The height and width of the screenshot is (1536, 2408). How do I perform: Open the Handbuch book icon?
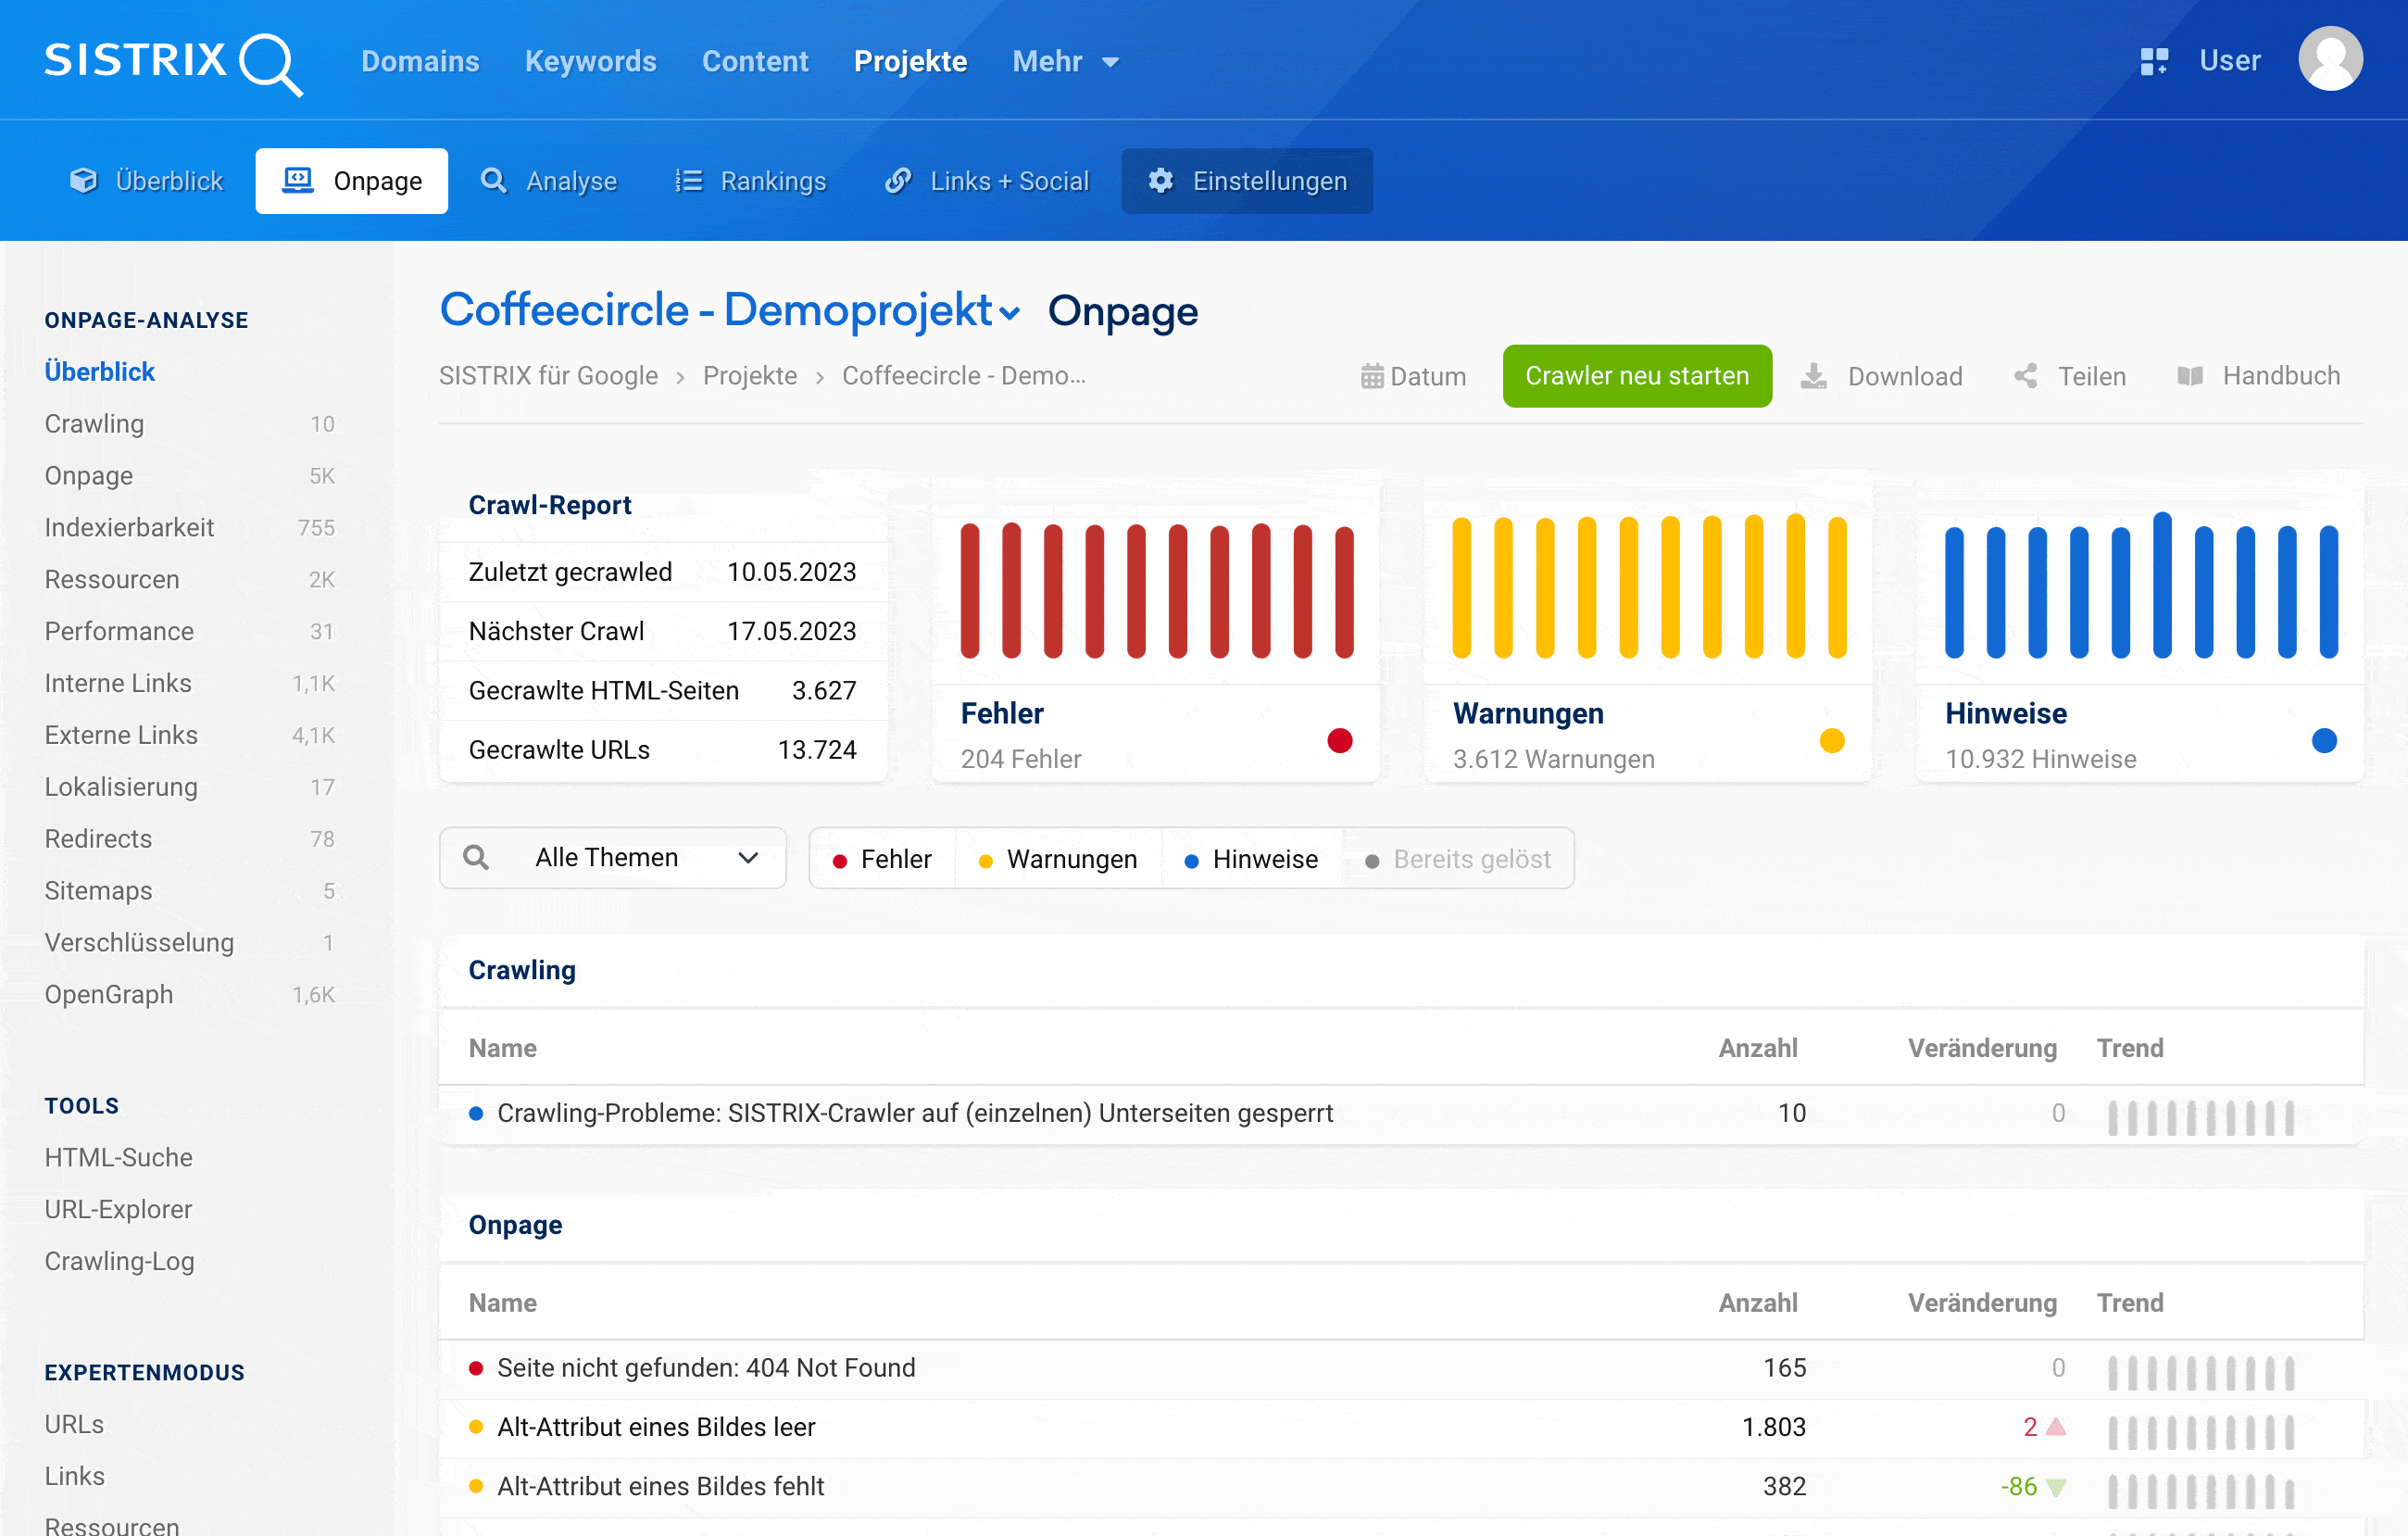click(2190, 376)
